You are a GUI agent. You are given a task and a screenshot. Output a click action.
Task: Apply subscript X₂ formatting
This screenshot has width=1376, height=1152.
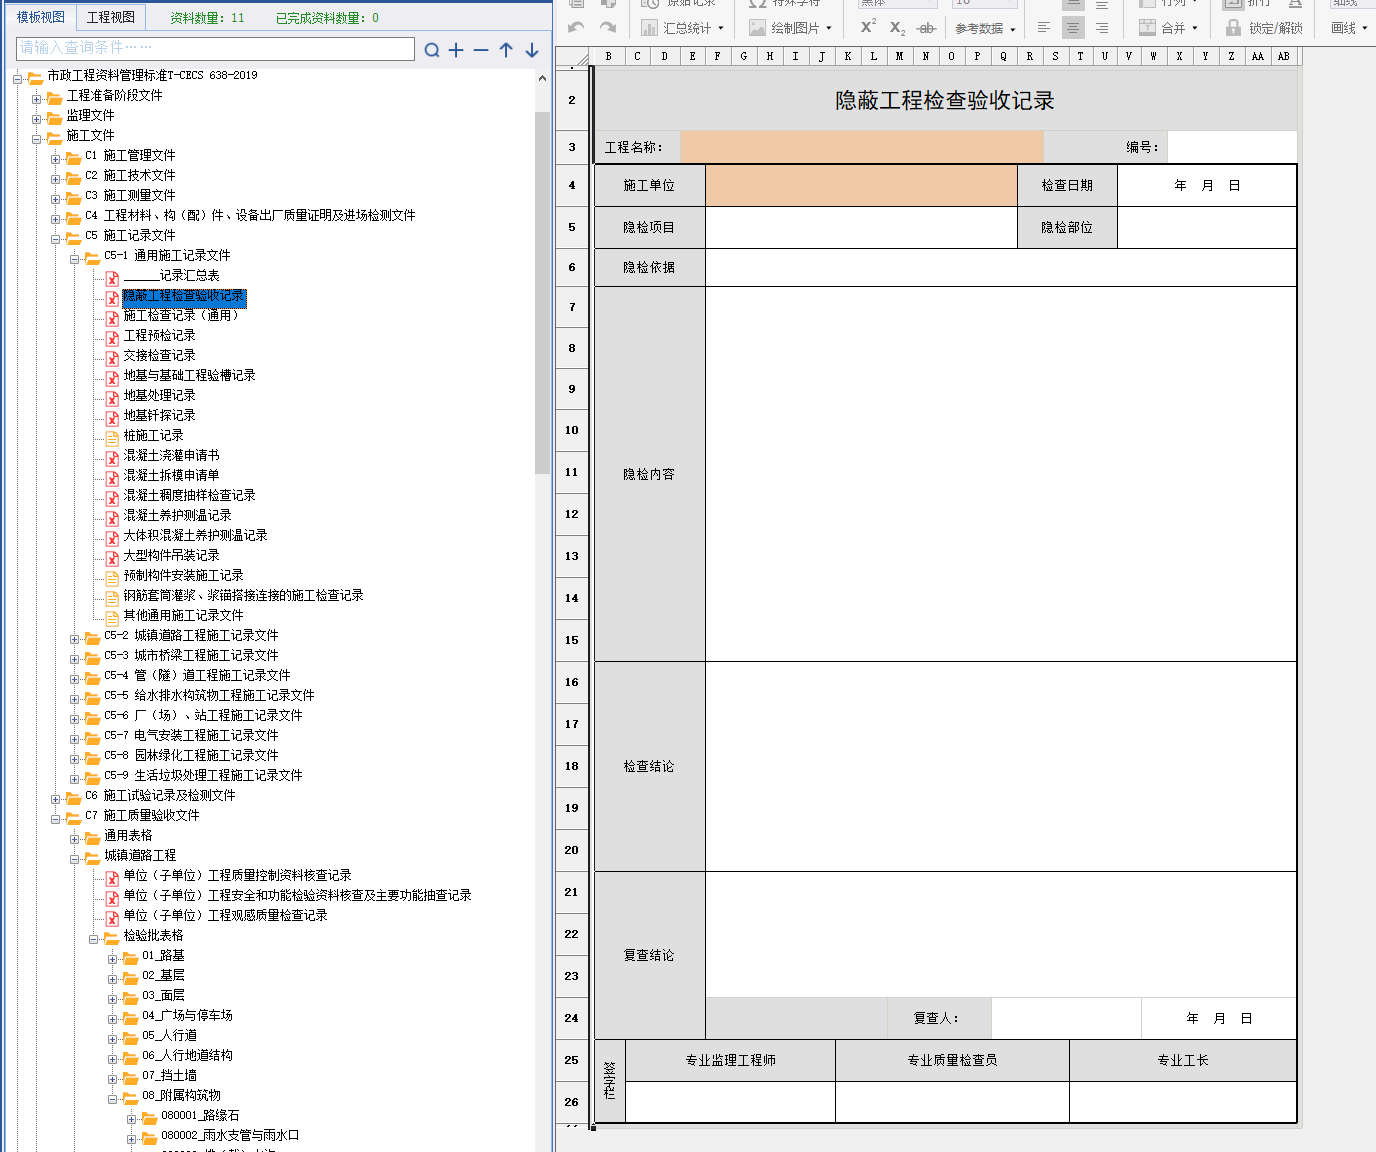coord(897,28)
